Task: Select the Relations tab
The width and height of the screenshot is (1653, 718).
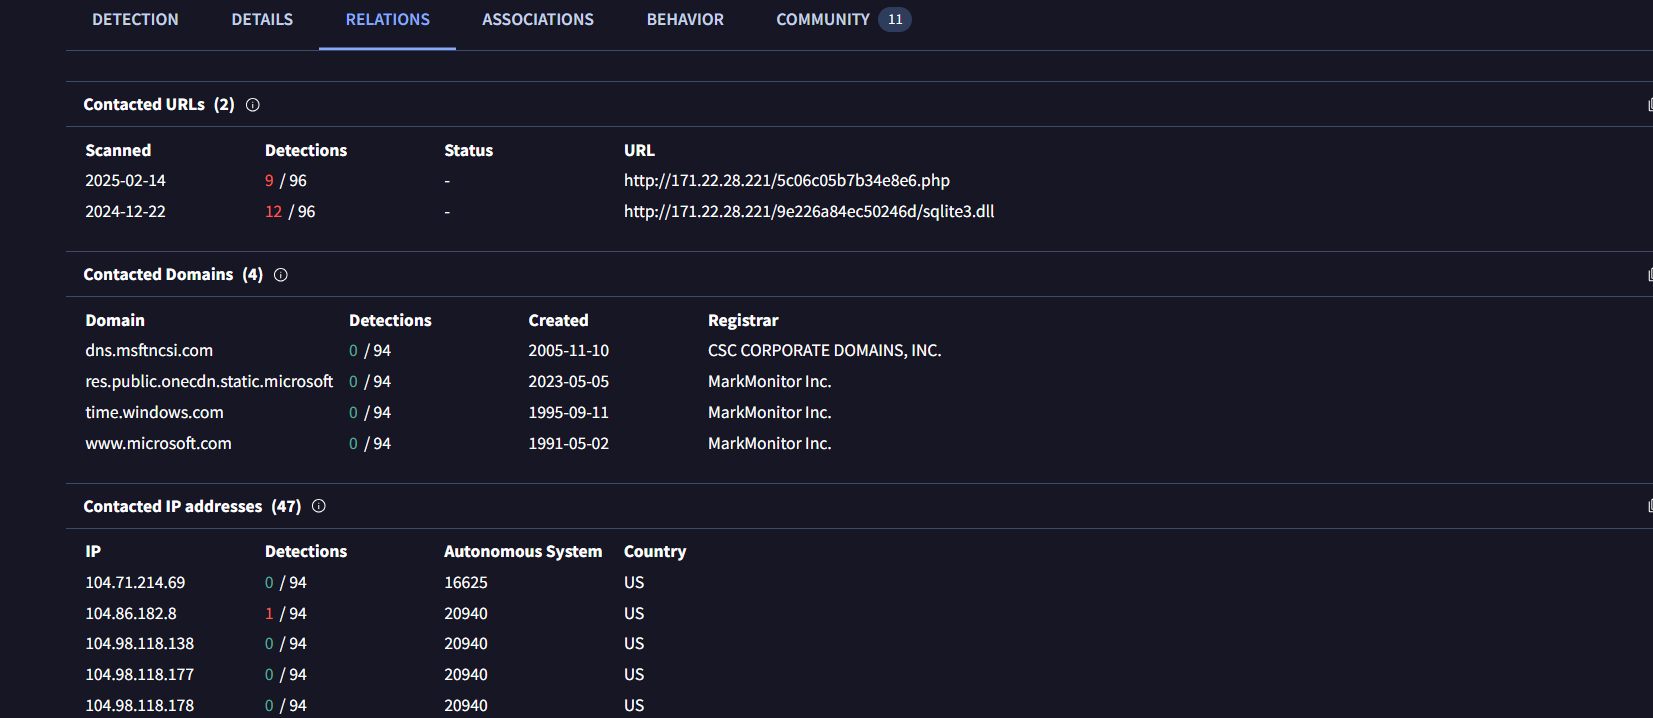Action: point(387,20)
